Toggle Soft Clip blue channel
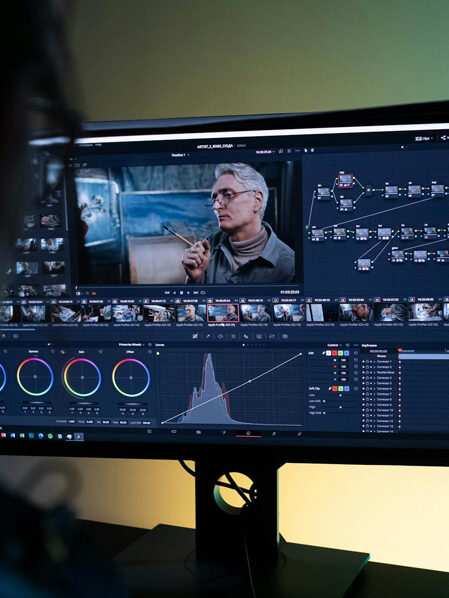 click(346, 389)
